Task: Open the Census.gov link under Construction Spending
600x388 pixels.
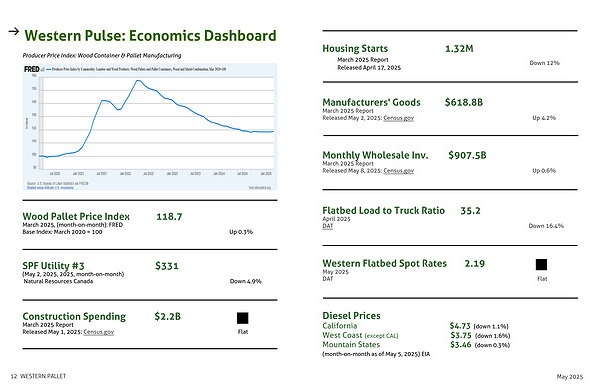Action: pos(99,332)
